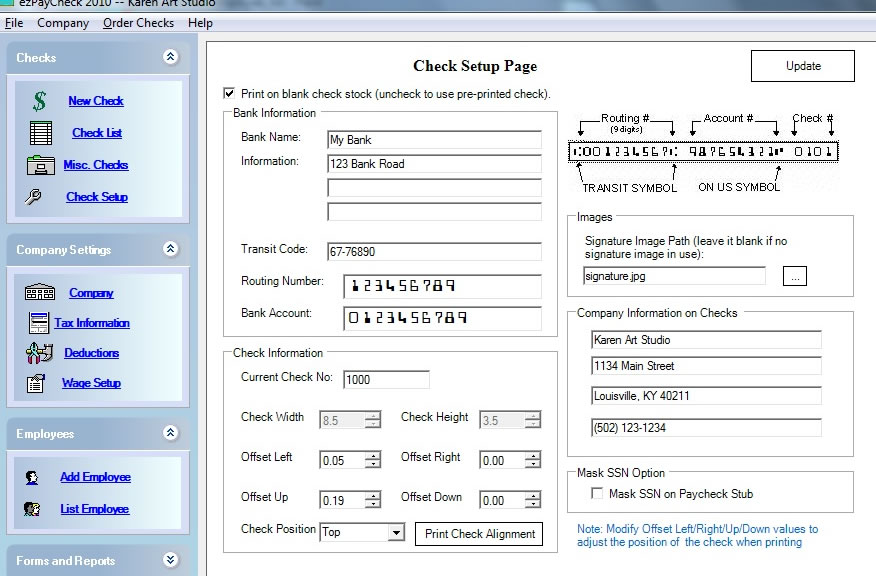Enable Mask SSN on Paycheck Stub
The width and height of the screenshot is (876, 579).
(597, 493)
